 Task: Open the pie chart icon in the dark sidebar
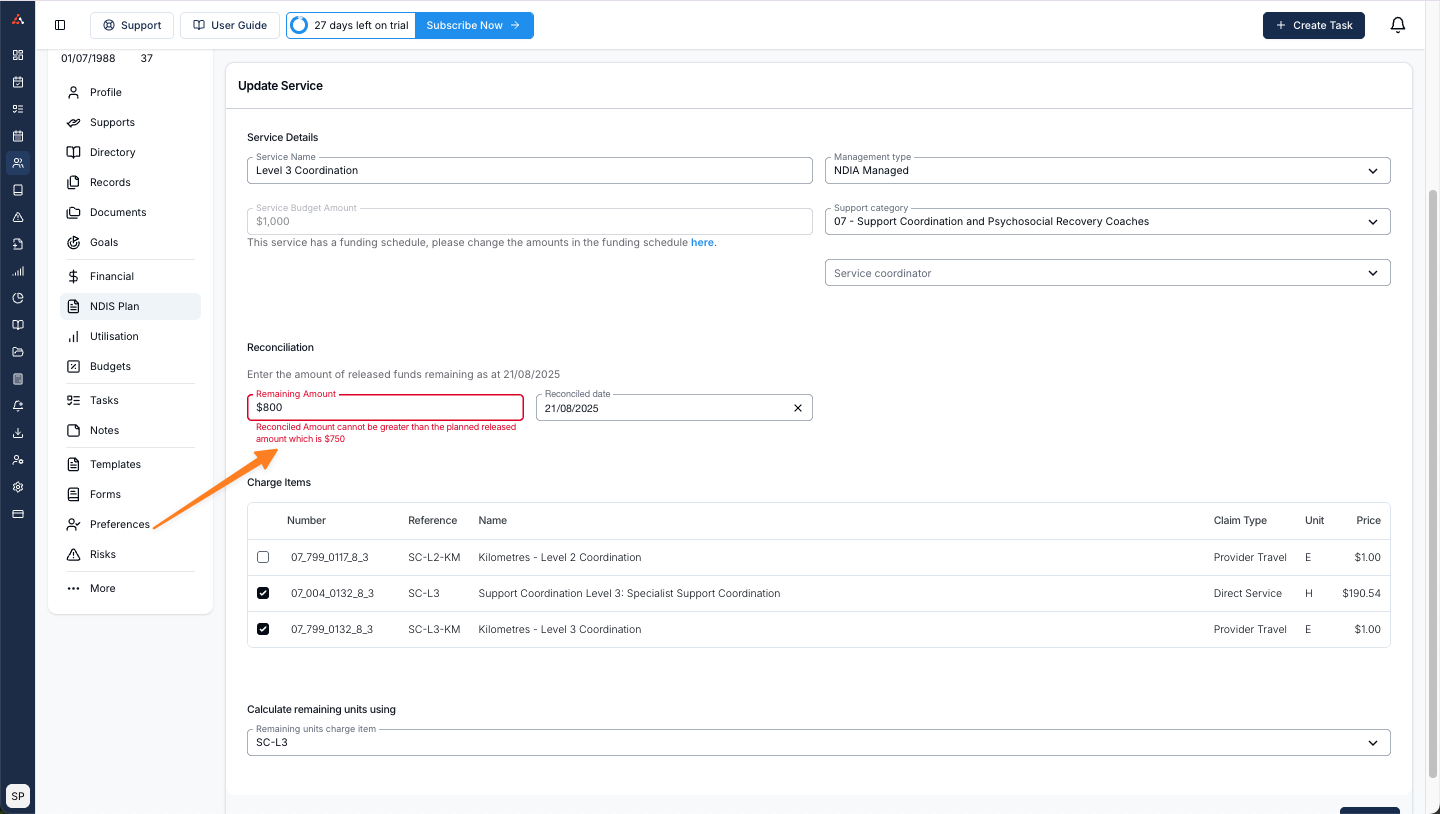18,298
